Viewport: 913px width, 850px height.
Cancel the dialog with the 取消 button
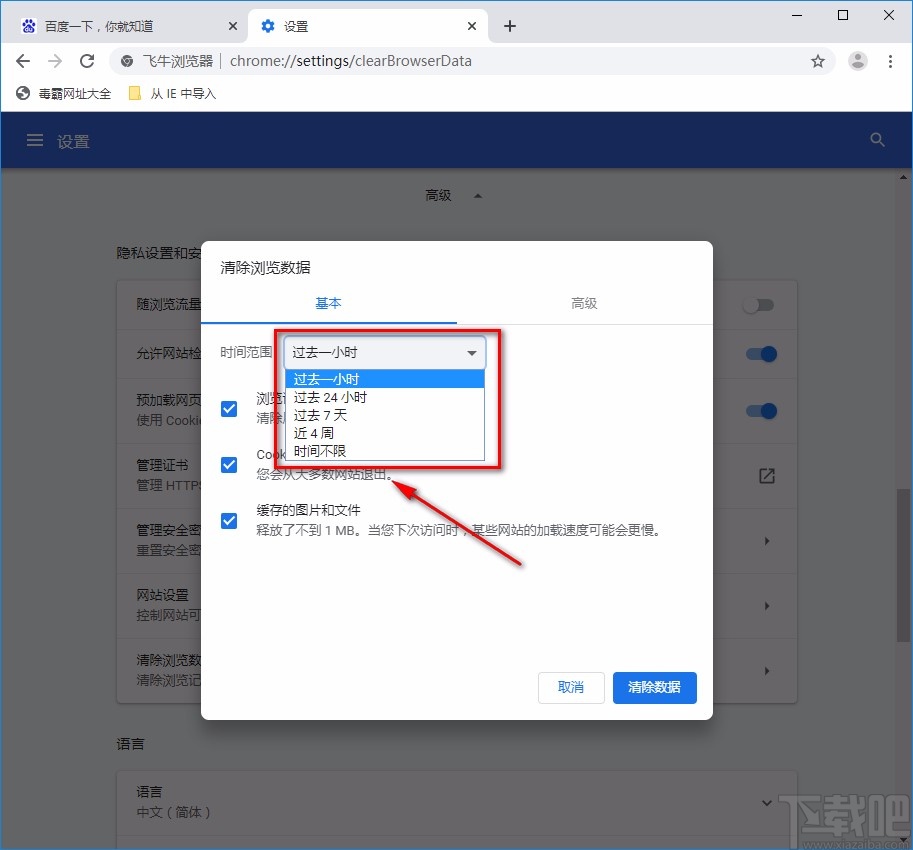pos(571,688)
